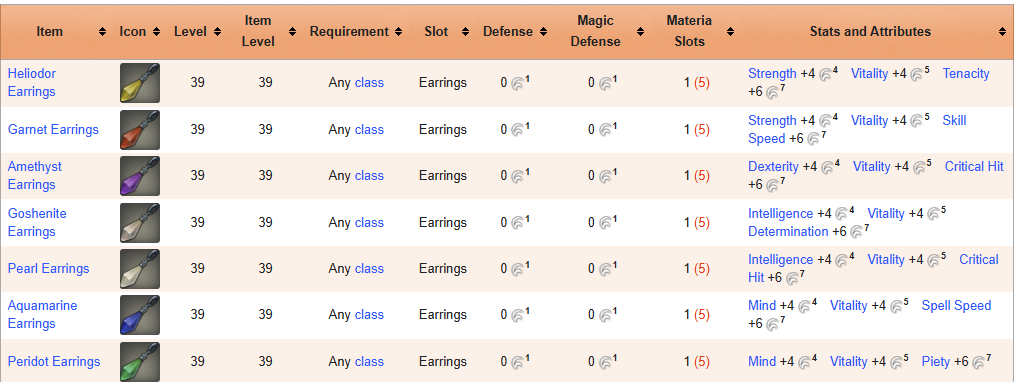
Task: Click the blue Aquamarine Earrings icon
Action: (x=140, y=315)
